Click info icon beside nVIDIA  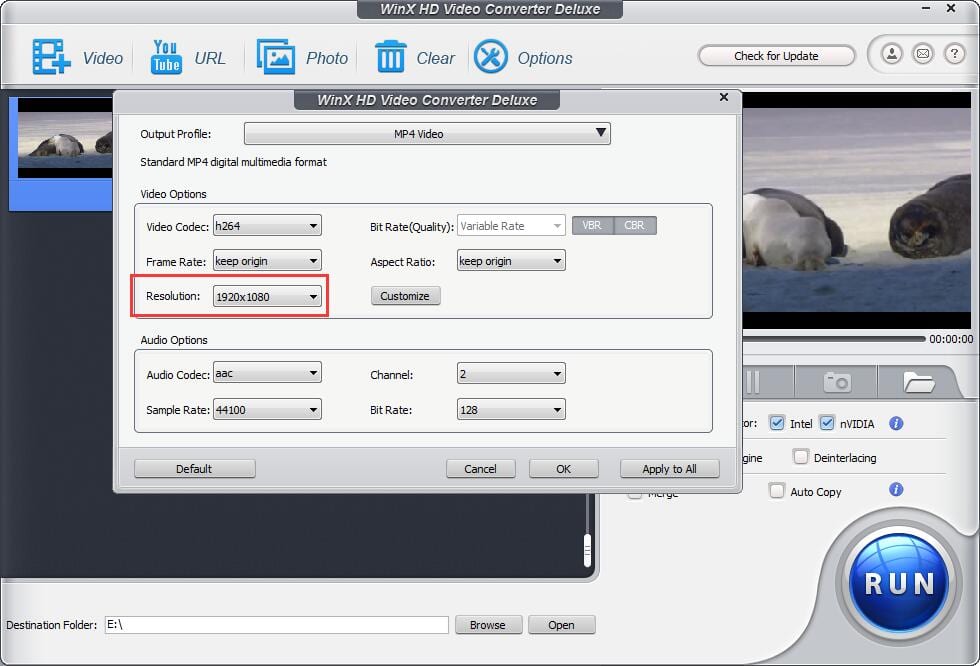(x=896, y=424)
